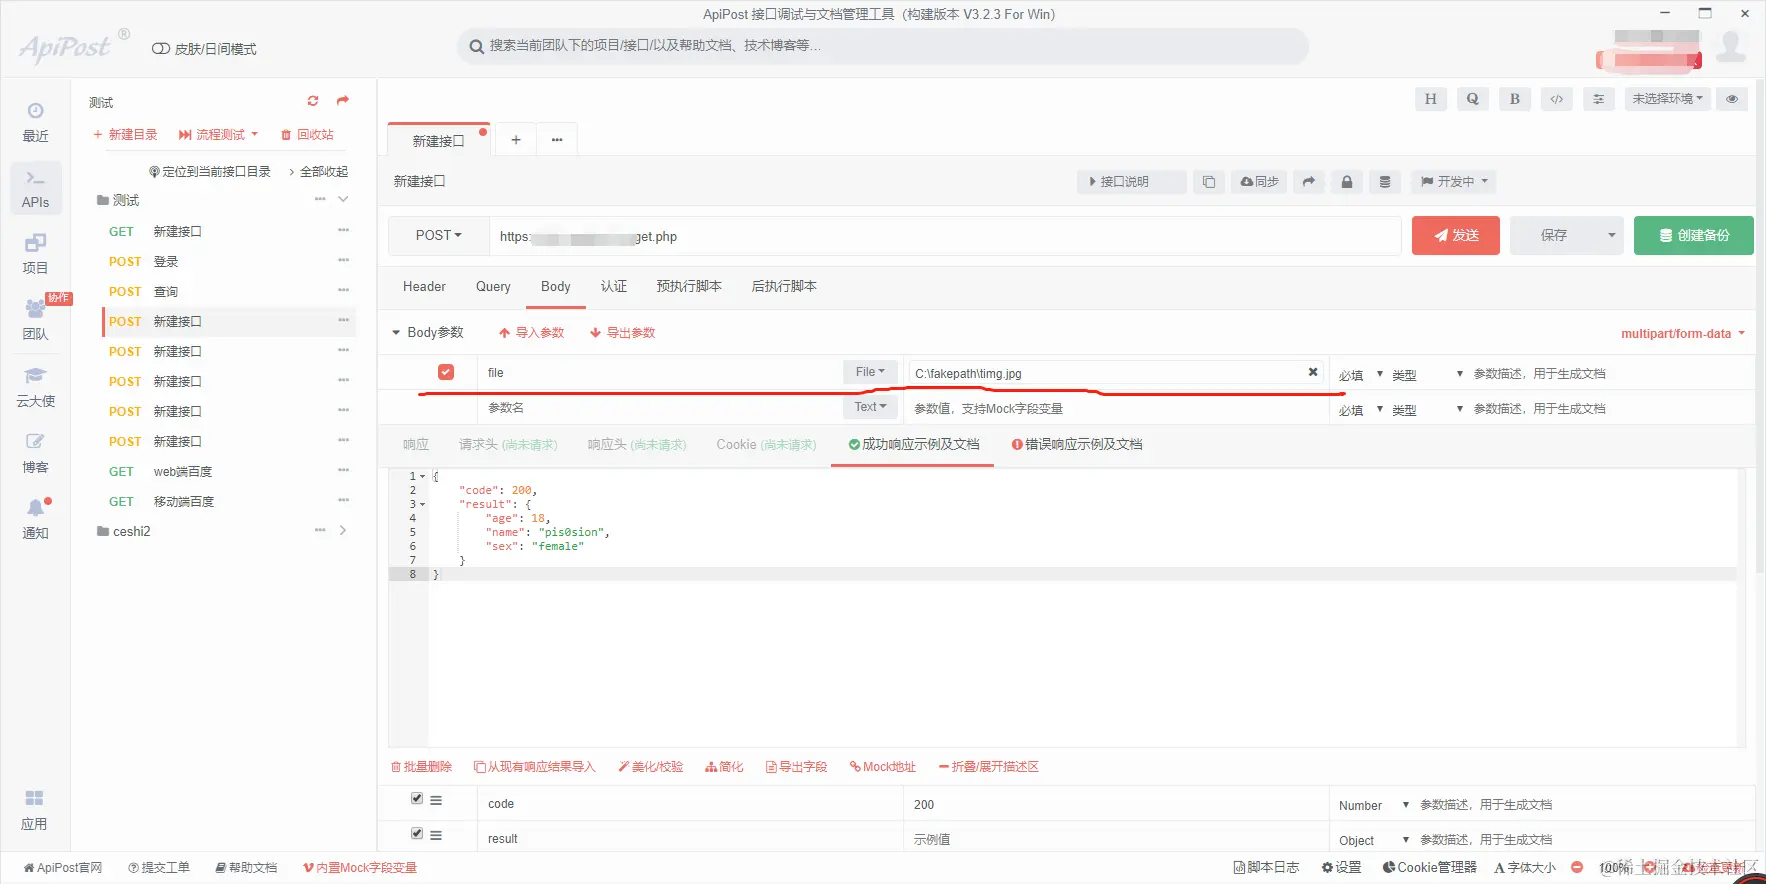This screenshot has height=884, width=1766.
Task: Open the Cookie管理器 in the status bar
Action: (x=1430, y=867)
